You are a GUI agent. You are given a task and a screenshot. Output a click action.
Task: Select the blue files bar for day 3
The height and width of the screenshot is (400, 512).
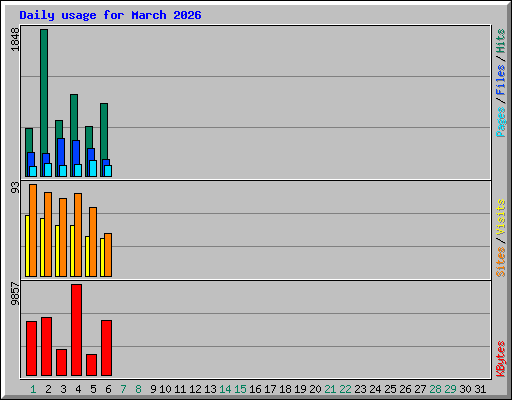(61, 152)
